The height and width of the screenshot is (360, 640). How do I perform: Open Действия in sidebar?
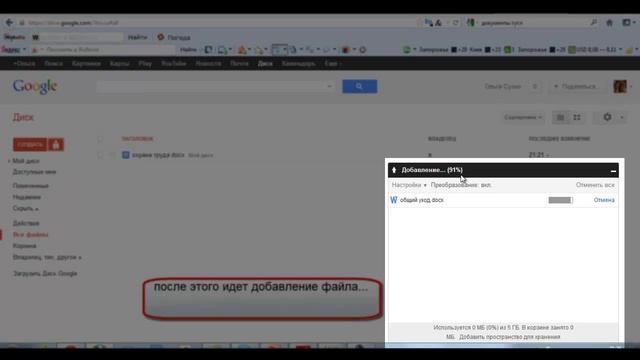(x=26, y=223)
